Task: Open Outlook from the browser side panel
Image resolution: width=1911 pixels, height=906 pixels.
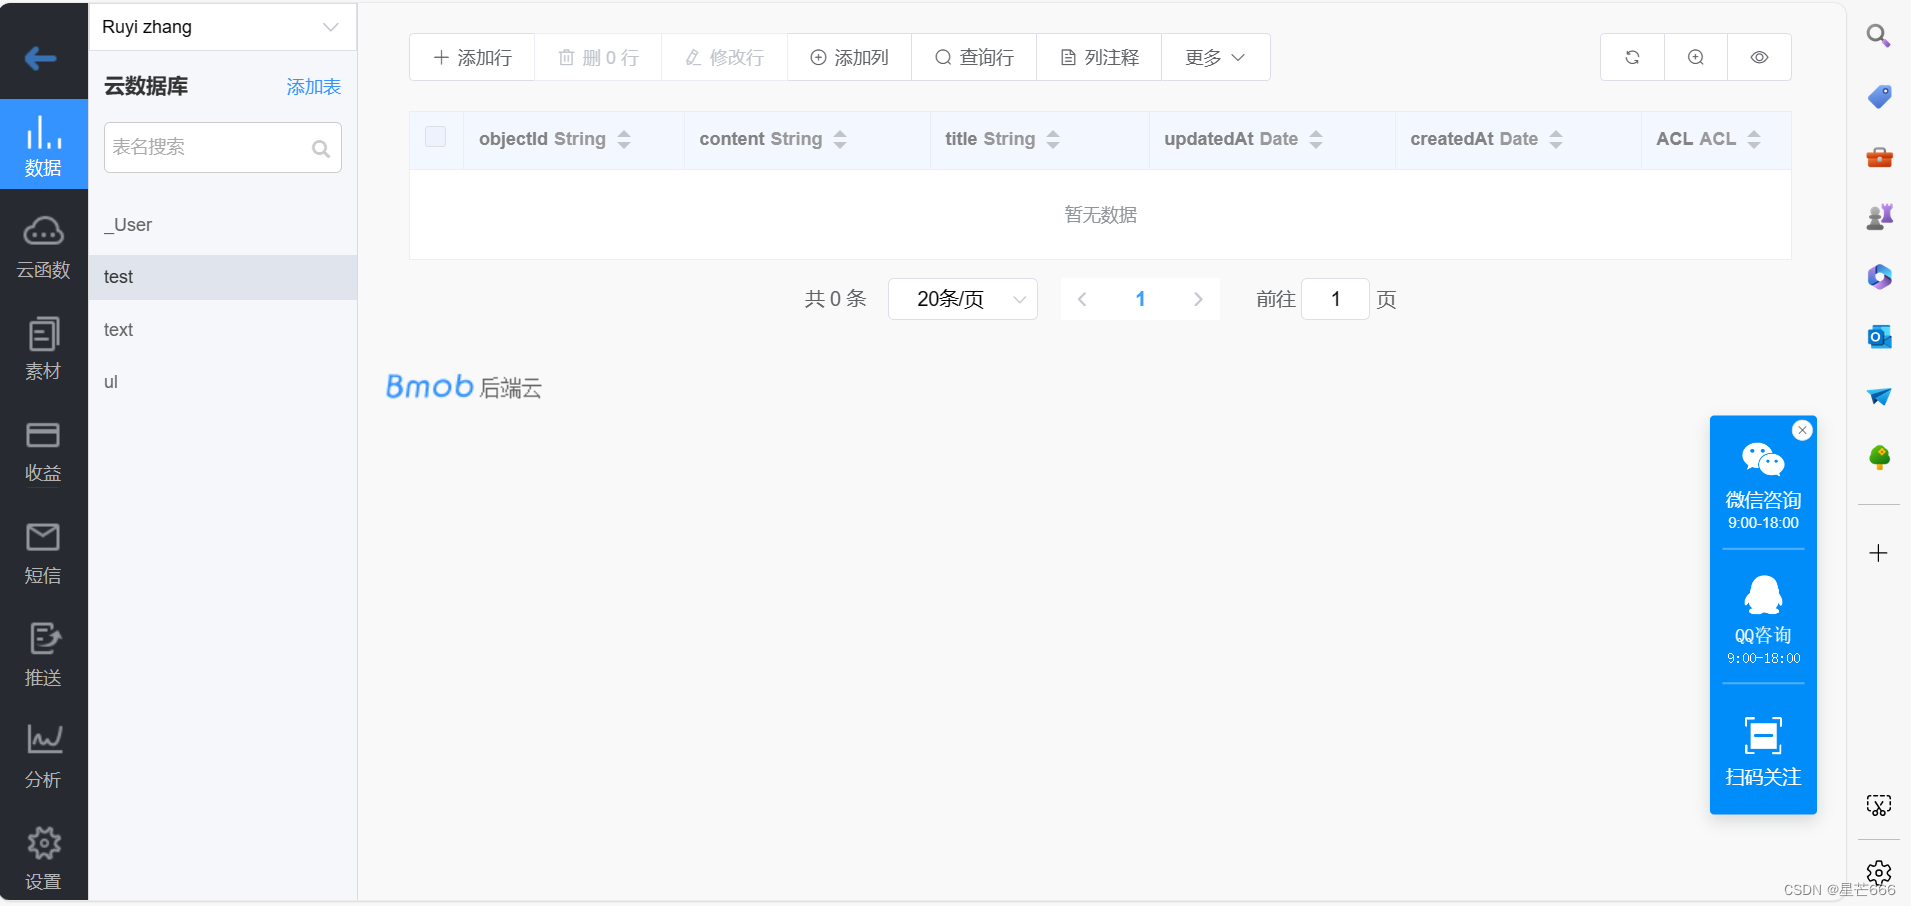Action: click(x=1879, y=337)
